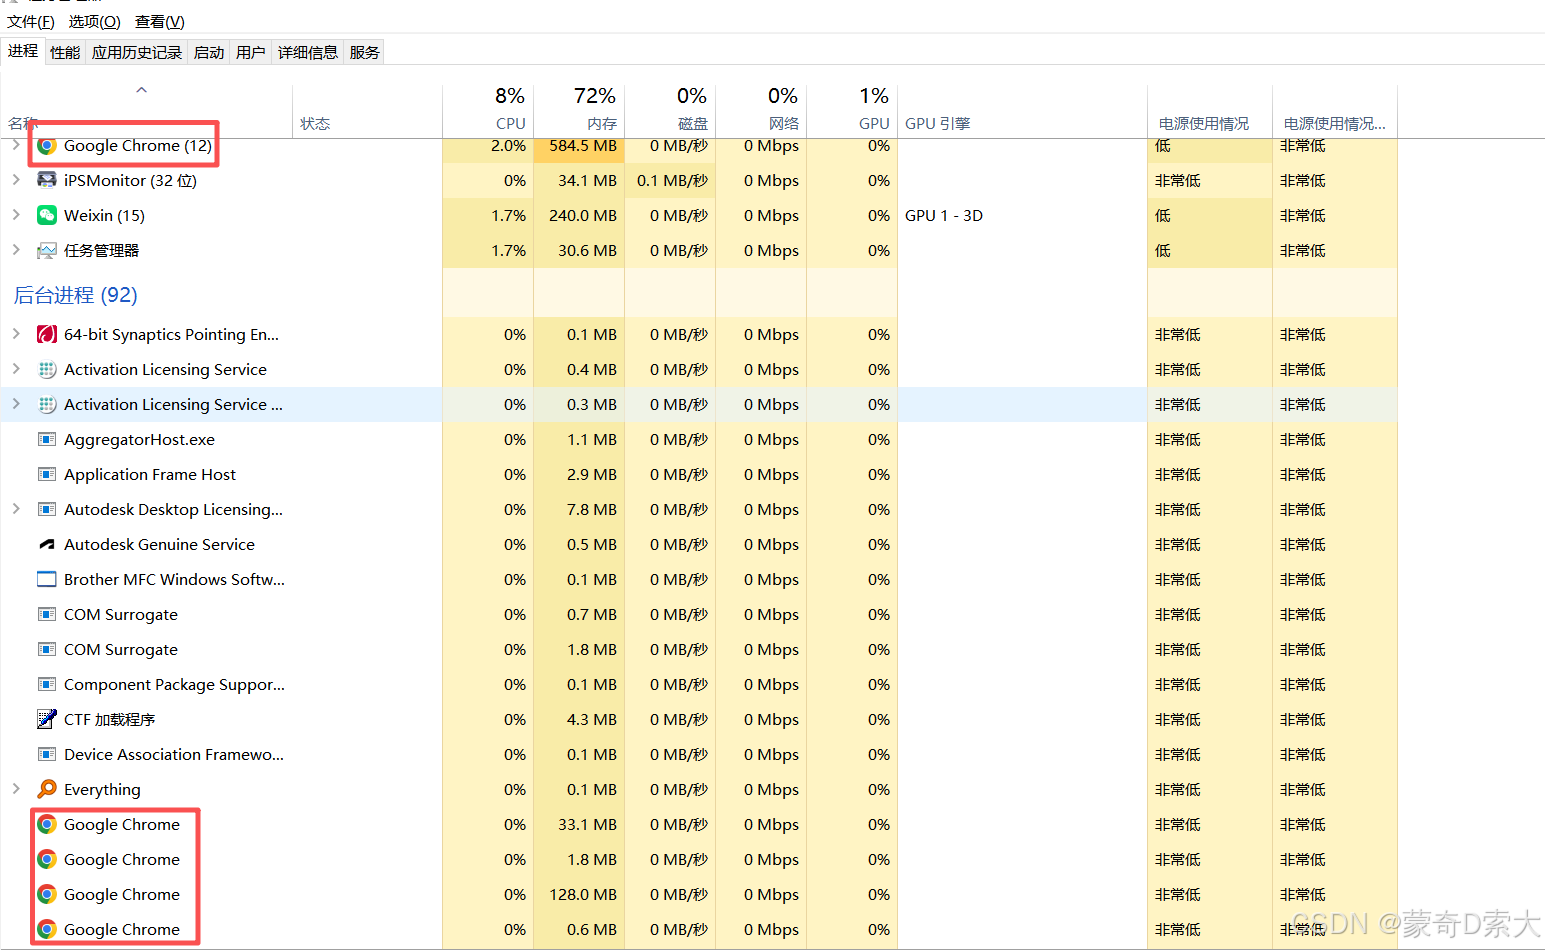Select the COM Surrogate 1.8 MB row
1545x950 pixels.
pos(699,649)
